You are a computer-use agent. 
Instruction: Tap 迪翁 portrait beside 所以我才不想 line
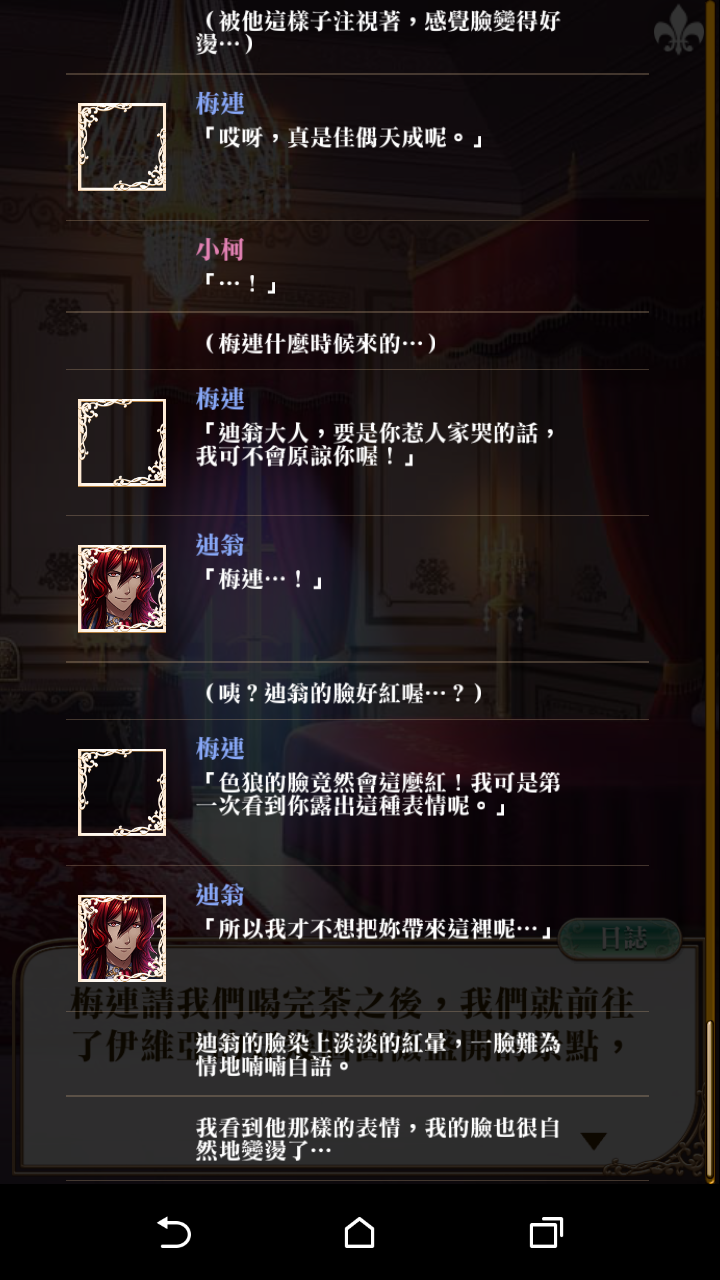click(122, 938)
